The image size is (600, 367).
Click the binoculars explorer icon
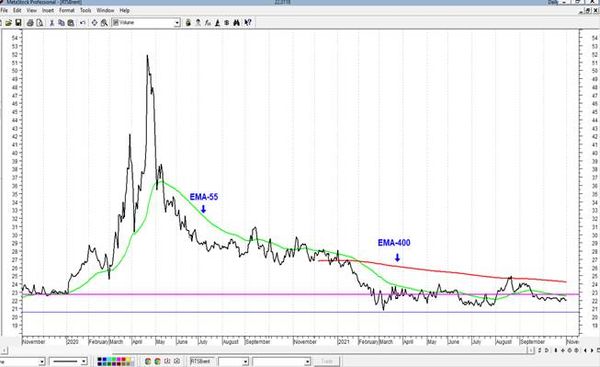pyautogui.click(x=236, y=23)
